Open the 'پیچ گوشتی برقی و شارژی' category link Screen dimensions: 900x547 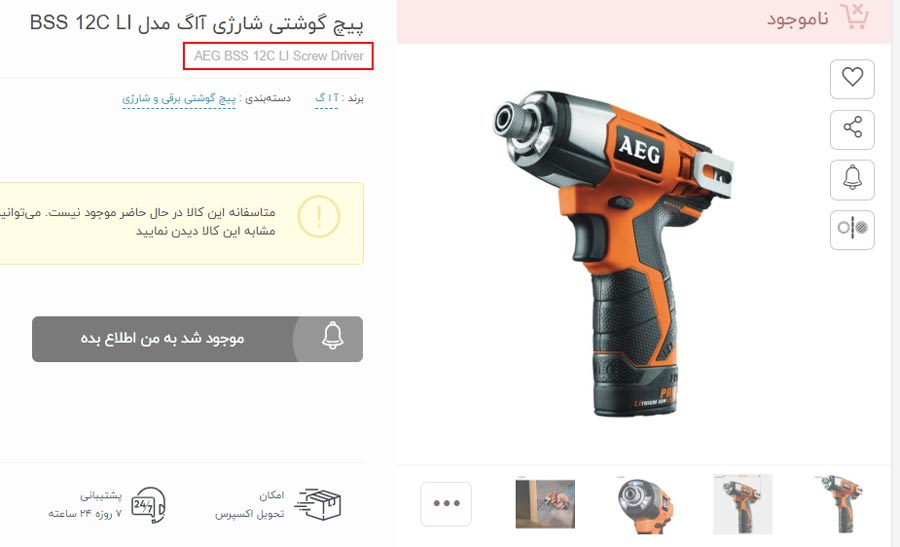179,99
